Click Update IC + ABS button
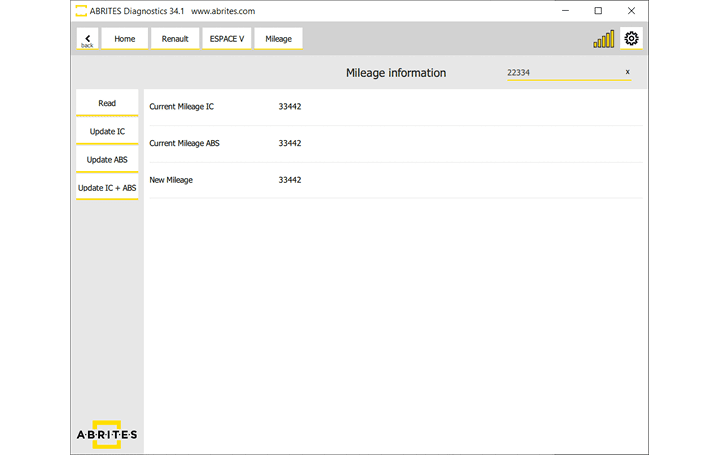 click(x=107, y=187)
